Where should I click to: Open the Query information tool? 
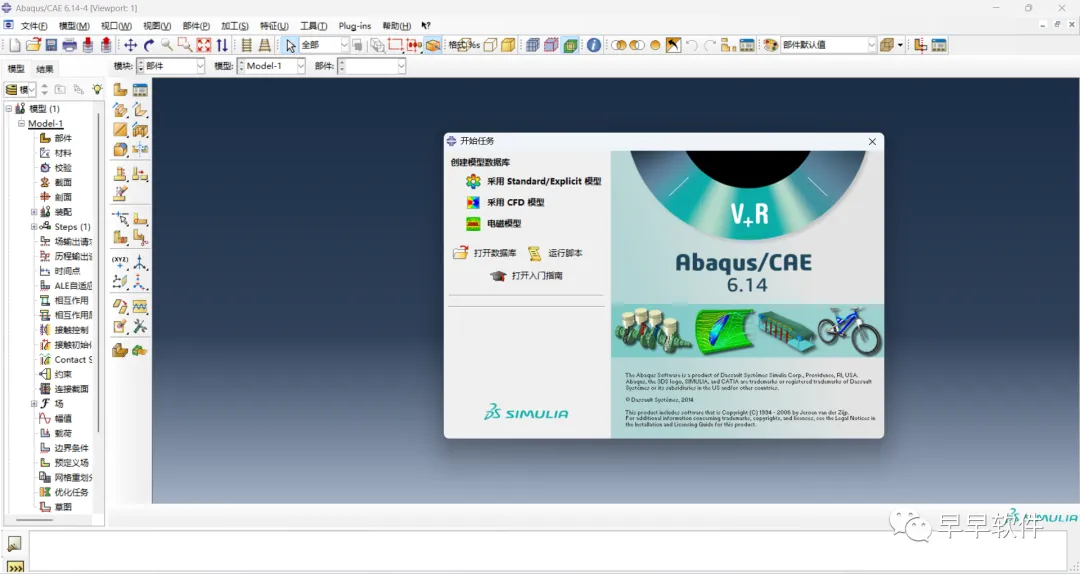click(x=594, y=45)
